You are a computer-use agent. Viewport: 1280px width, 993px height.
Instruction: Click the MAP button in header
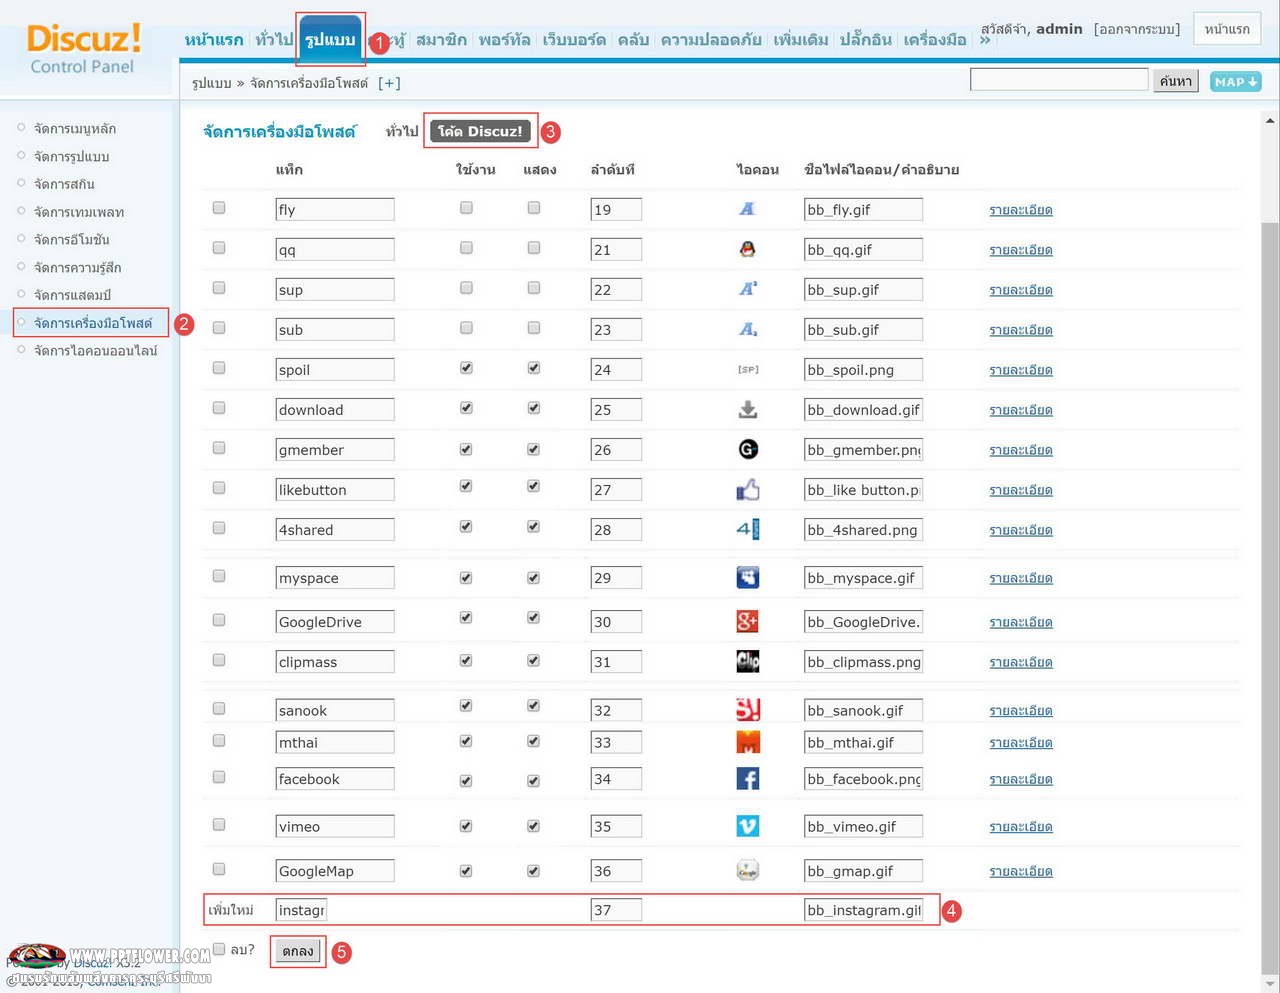coord(1235,82)
